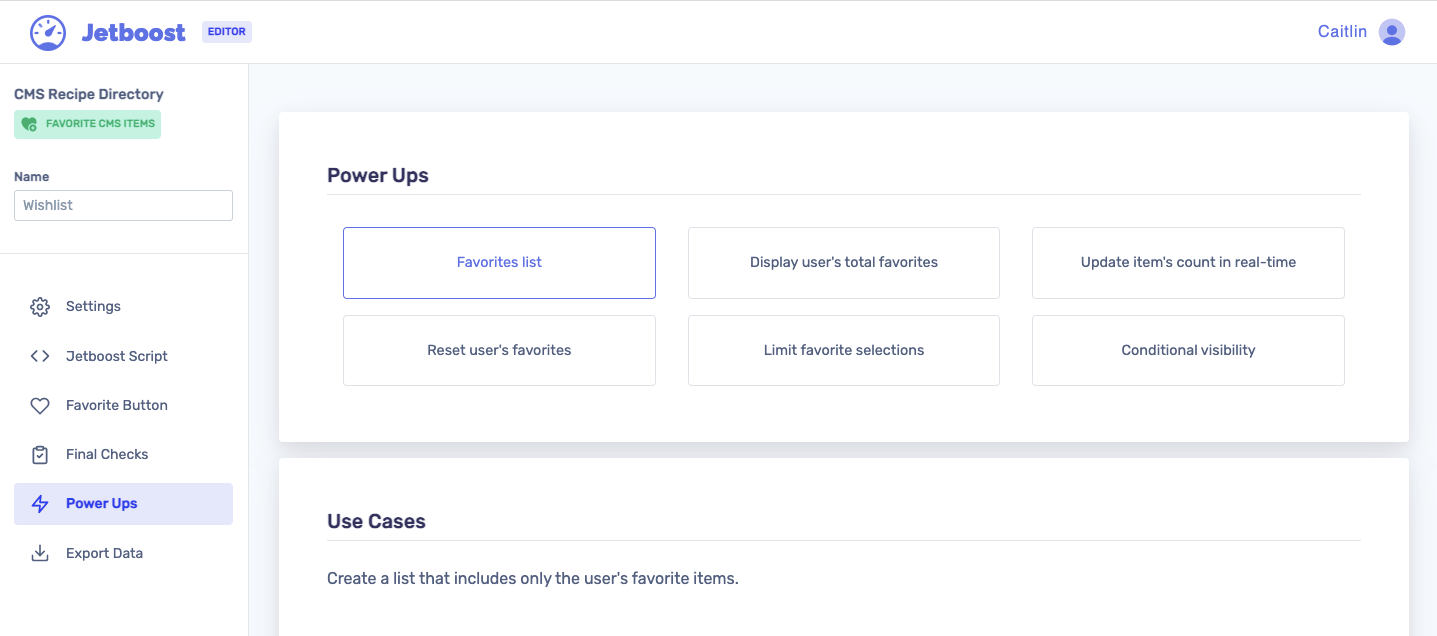Screen dimensions: 1437x636
Task: Switch to Display user's total favorites
Action: [843, 262]
